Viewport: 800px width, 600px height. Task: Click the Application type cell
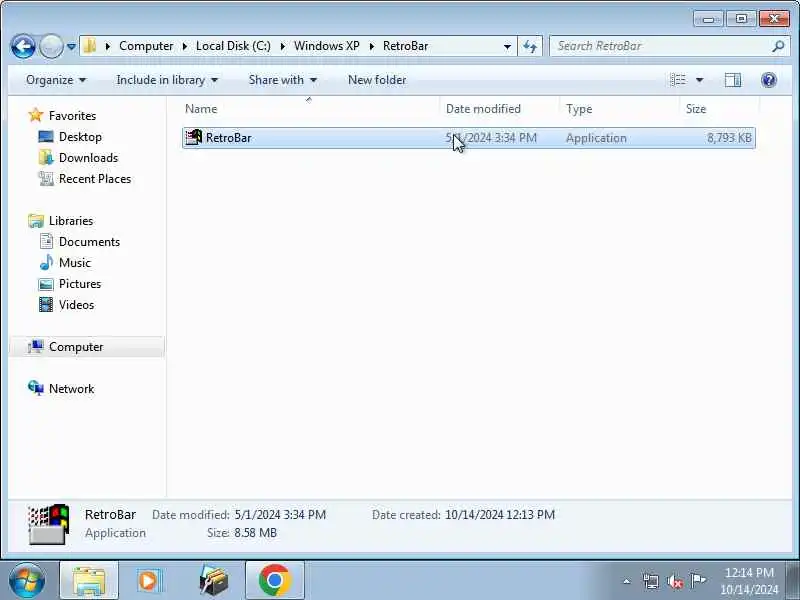(596, 138)
